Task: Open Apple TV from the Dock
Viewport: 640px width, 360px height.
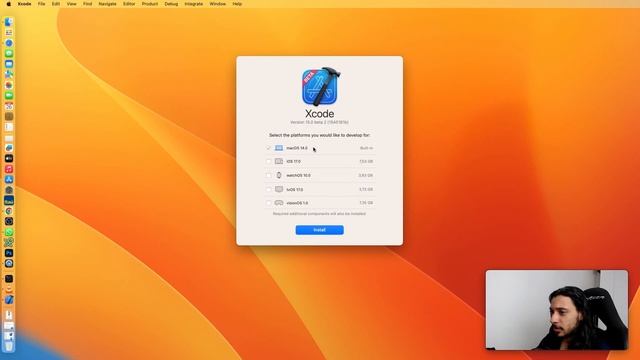Action: click(x=9, y=158)
